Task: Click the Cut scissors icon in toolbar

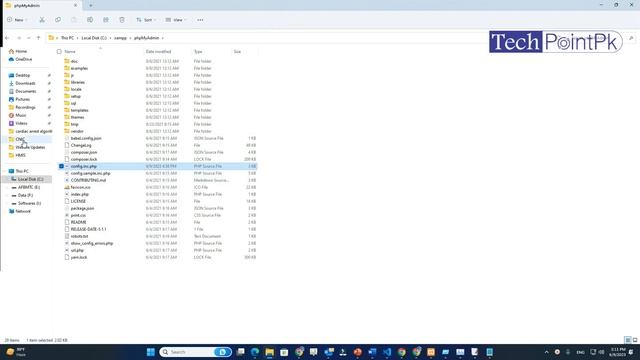Action: click(42, 20)
